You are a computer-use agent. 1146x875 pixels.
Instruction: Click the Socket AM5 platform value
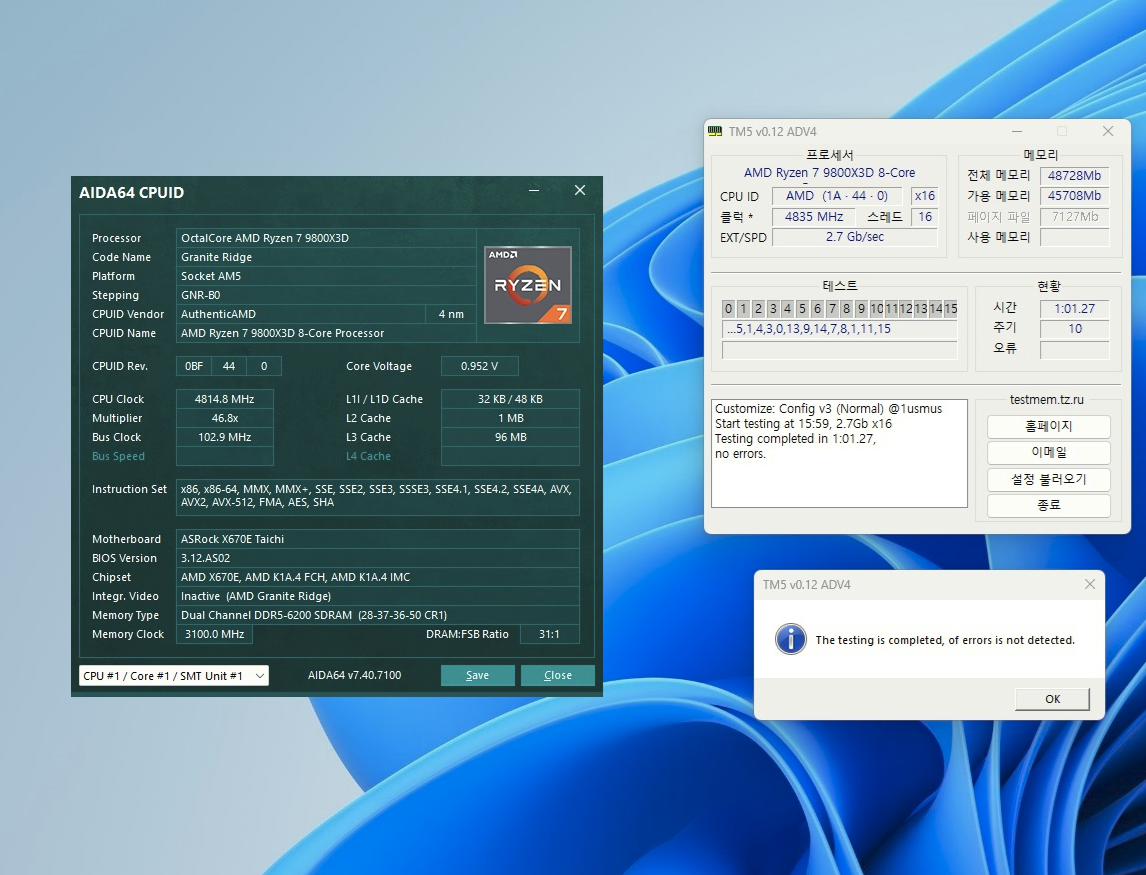coord(326,276)
